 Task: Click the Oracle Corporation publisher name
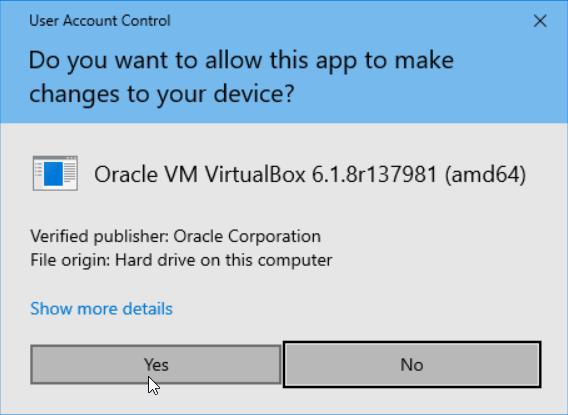pos(247,236)
